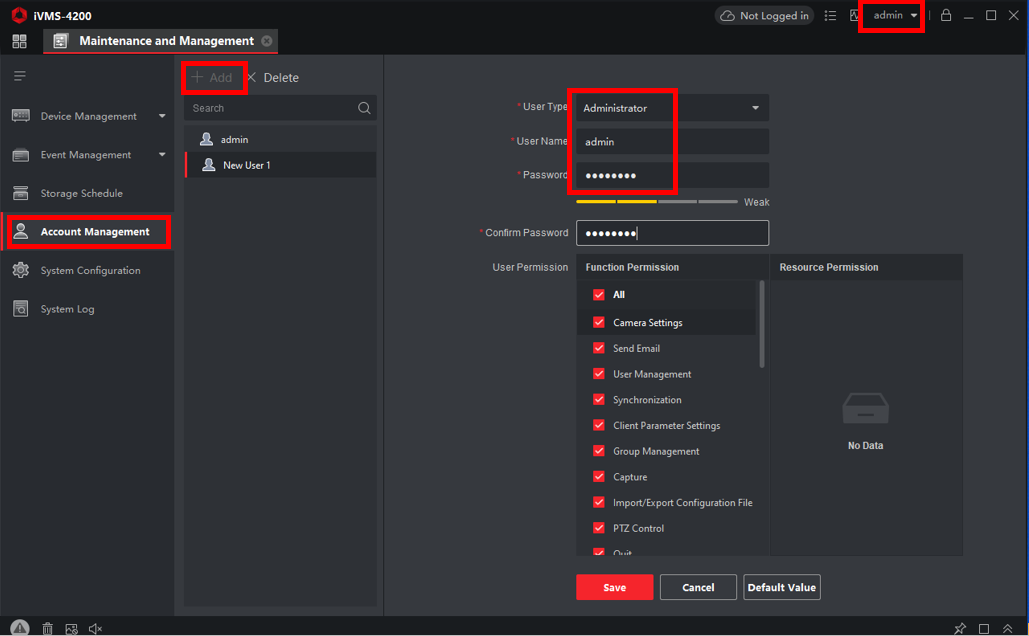The height and width of the screenshot is (636, 1029).
Task: Open System Configuration in sidebar
Action: point(90,271)
